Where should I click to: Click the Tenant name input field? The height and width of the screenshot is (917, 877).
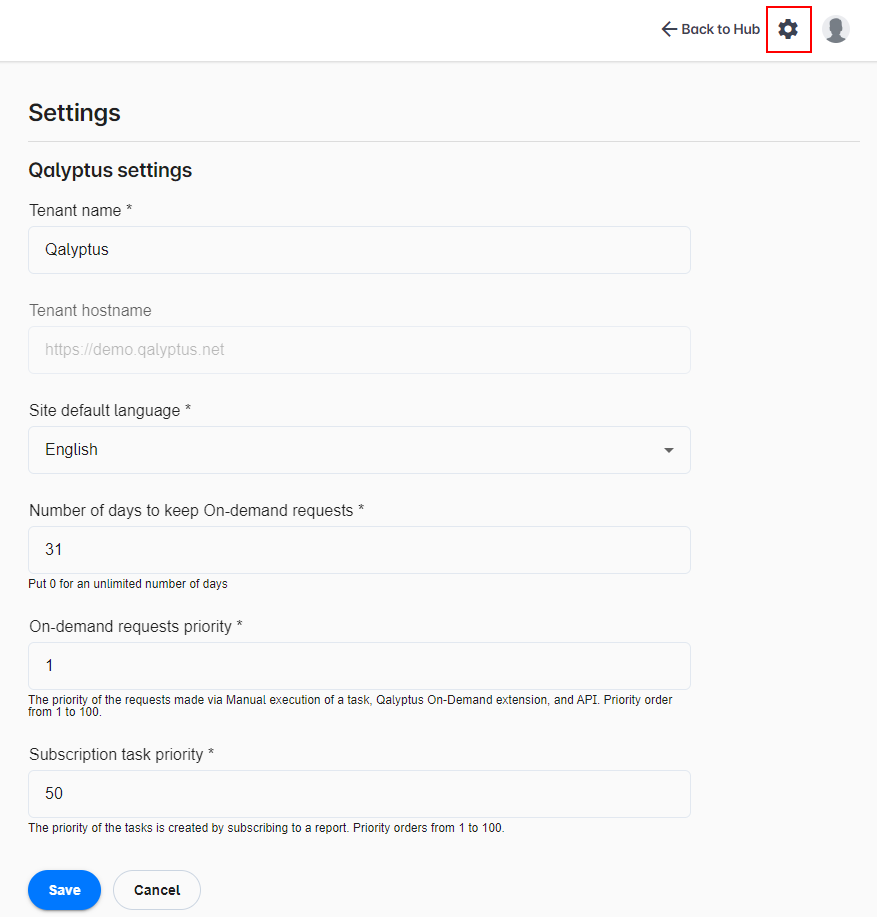pyautogui.click(x=359, y=250)
